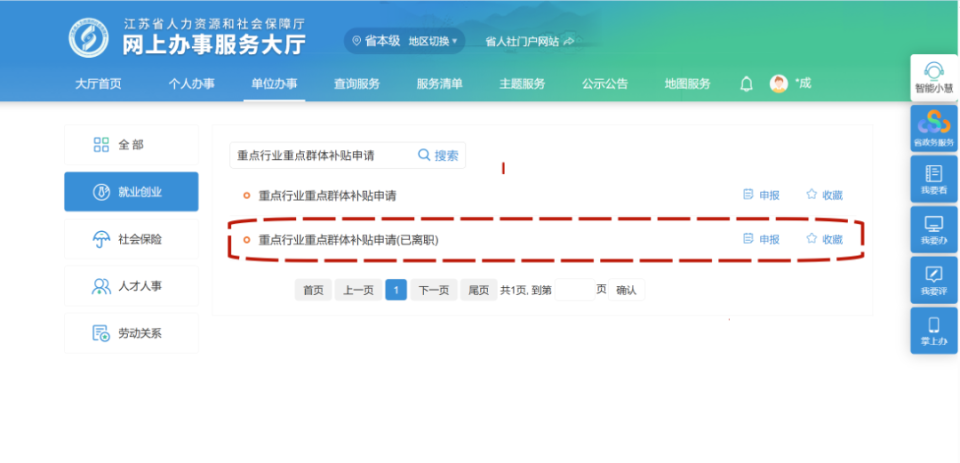This screenshot has height=463, width=960.
Task: Click 我要办 monitor icon
Action: click(934, 224)
